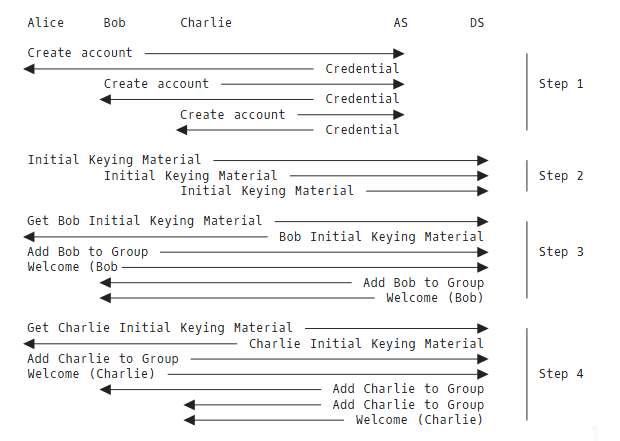Screen dimensions: 620x441
Task: Select the topmost "Credential" text
Action: click(362, 69)
